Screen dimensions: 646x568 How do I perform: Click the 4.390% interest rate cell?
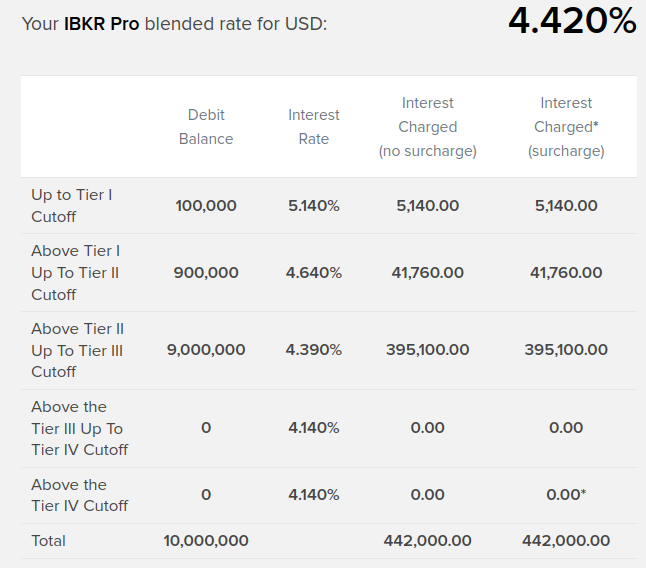(313, 350)
